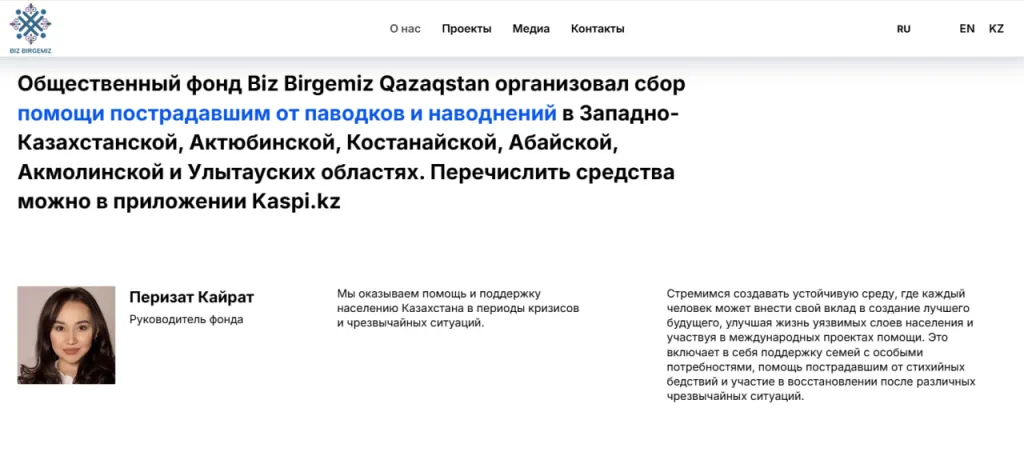This screenshot has width=1024, height=452.
Task: Click the BIZ BIRGEMIZ text under the logo
Action: click(x=30, y=50)
